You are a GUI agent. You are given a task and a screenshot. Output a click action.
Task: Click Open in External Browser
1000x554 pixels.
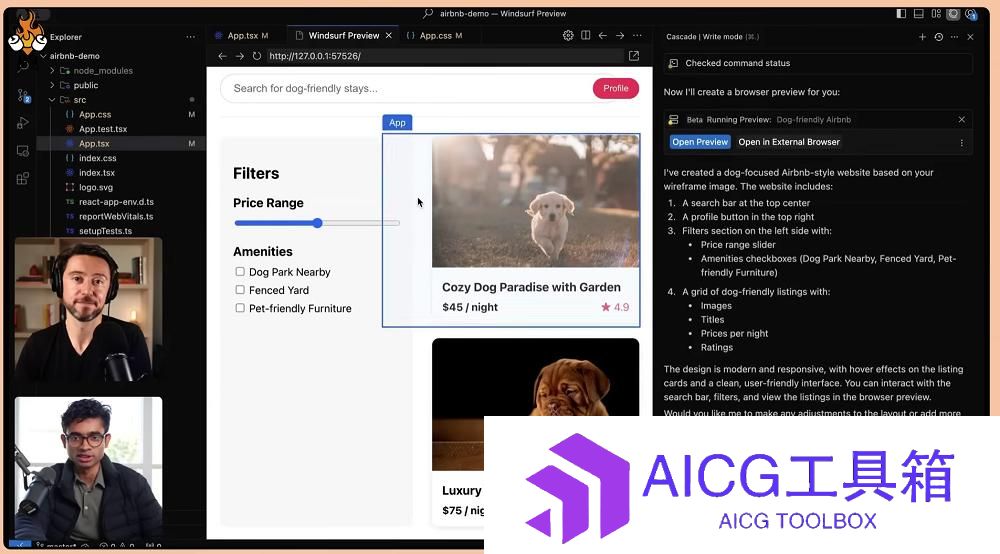[789, 142]
